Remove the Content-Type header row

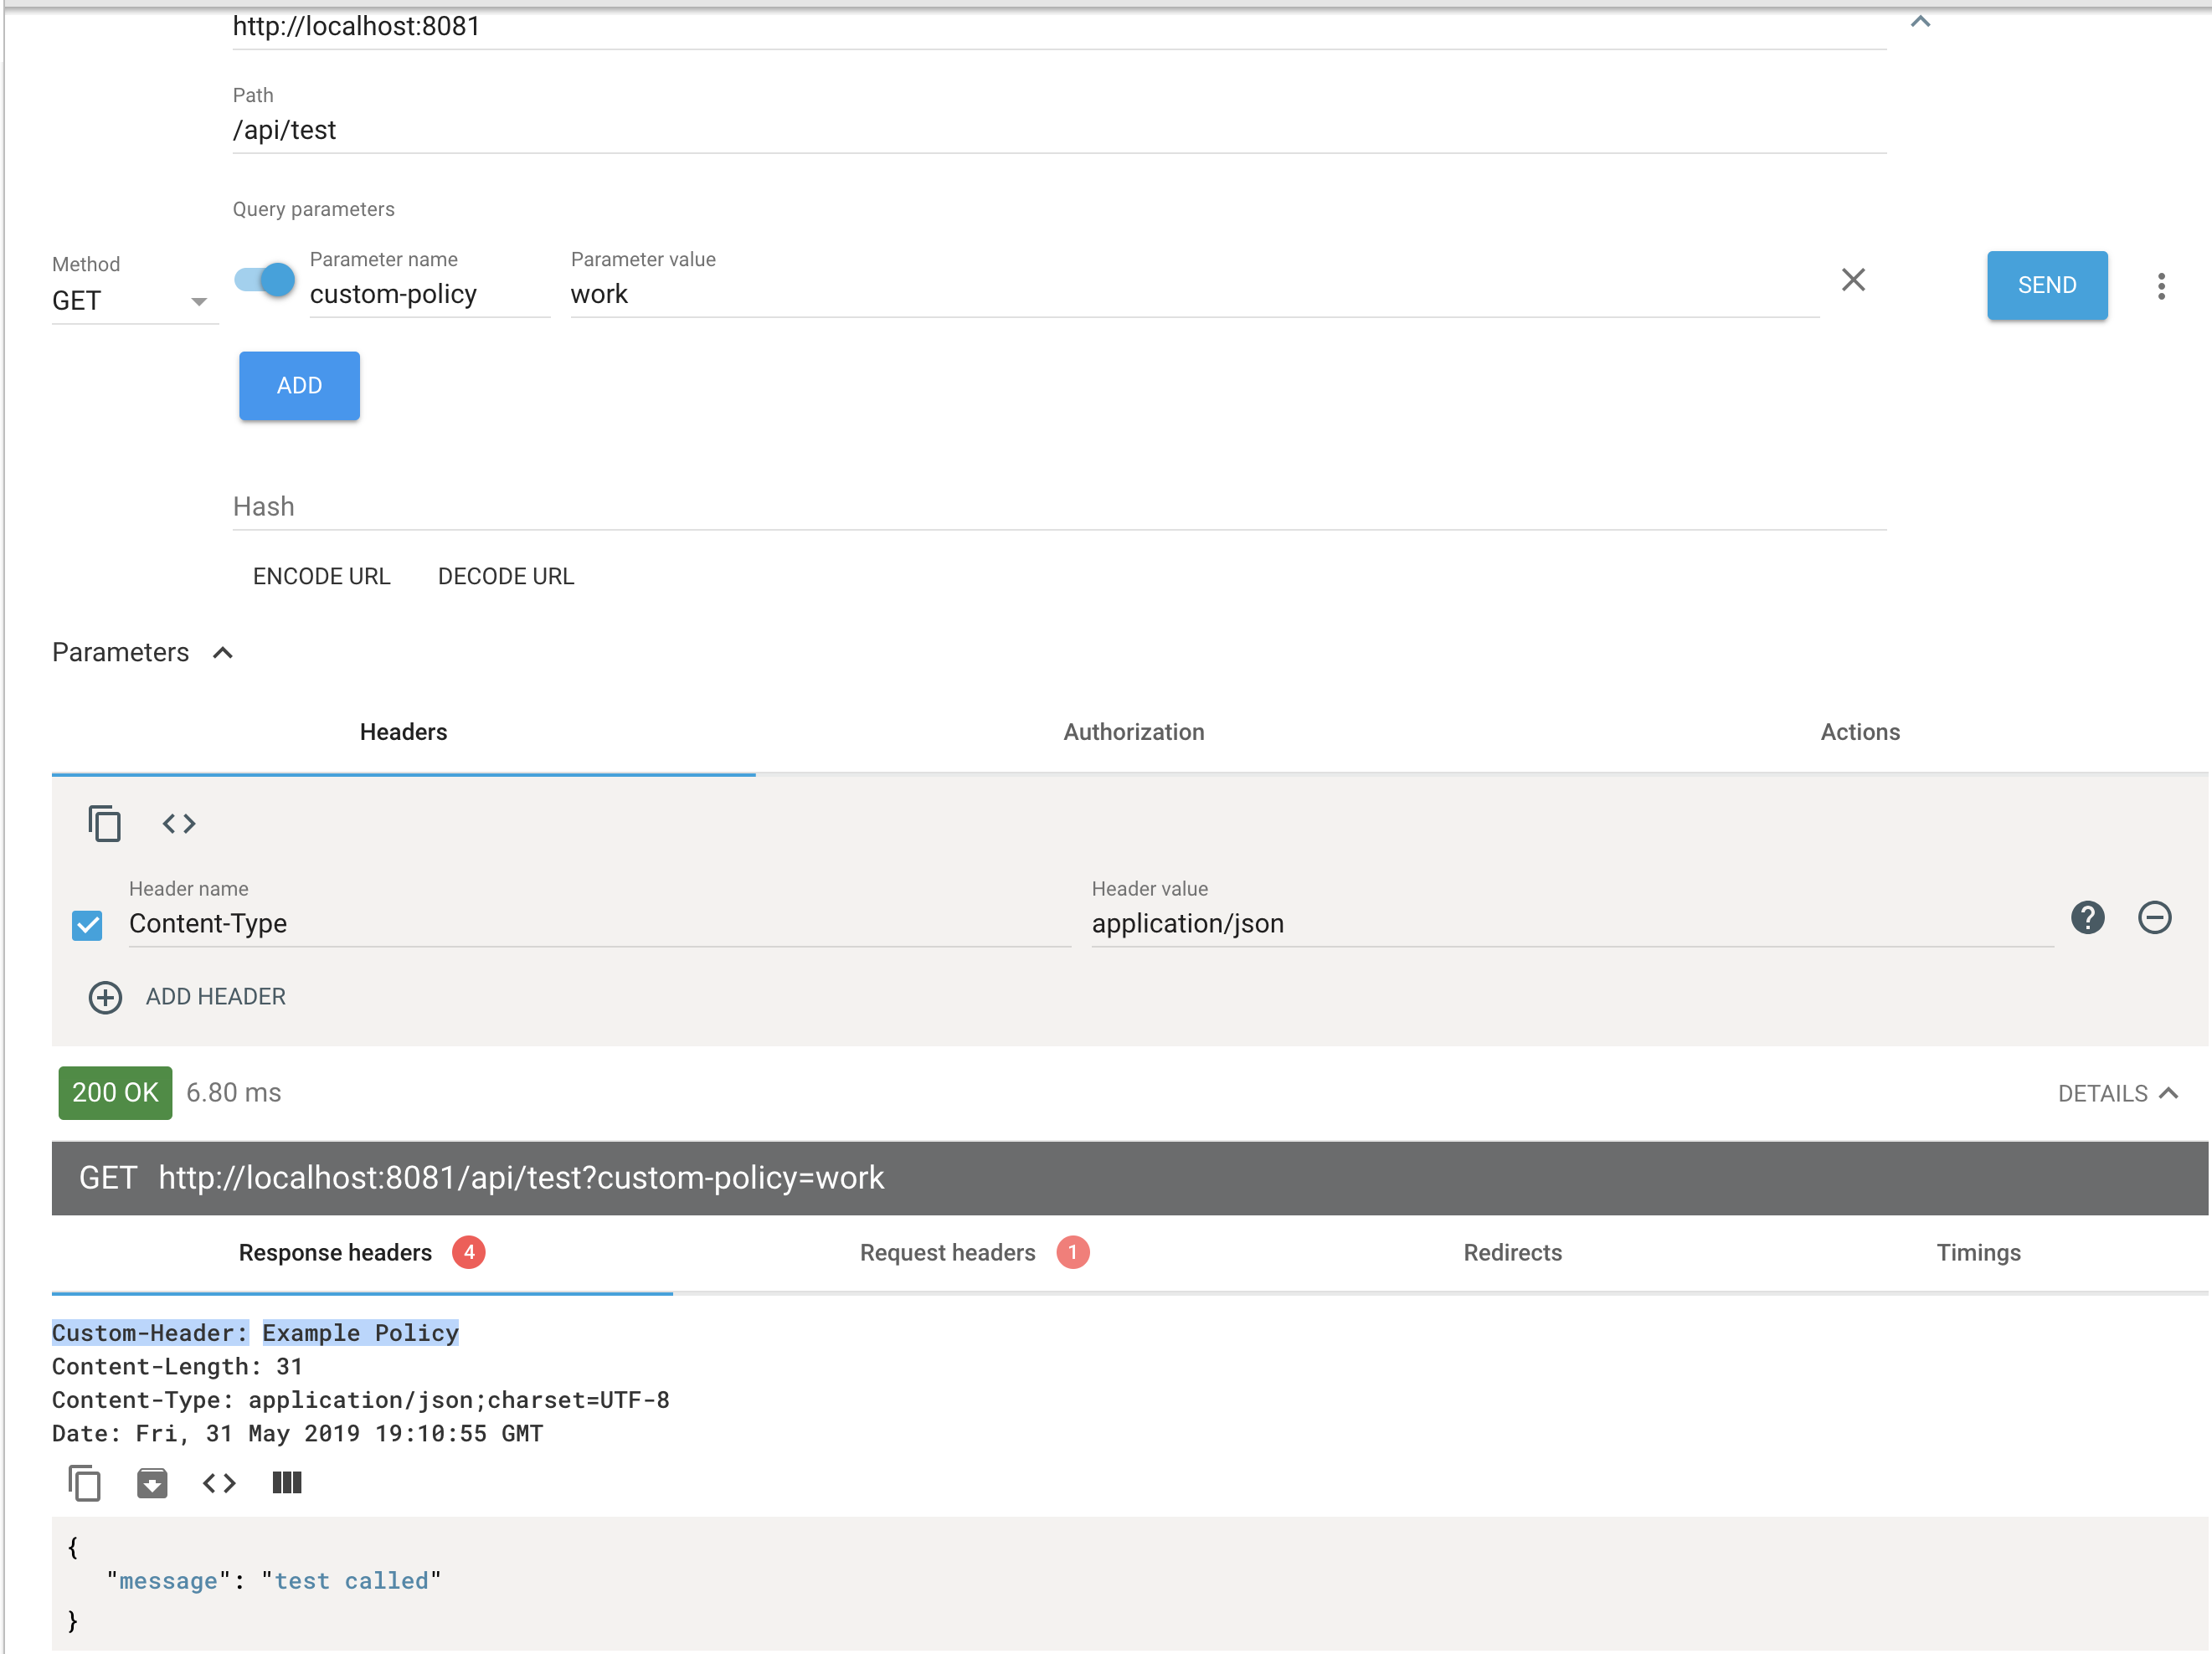pyautogui.click(x=2154, y=918)
